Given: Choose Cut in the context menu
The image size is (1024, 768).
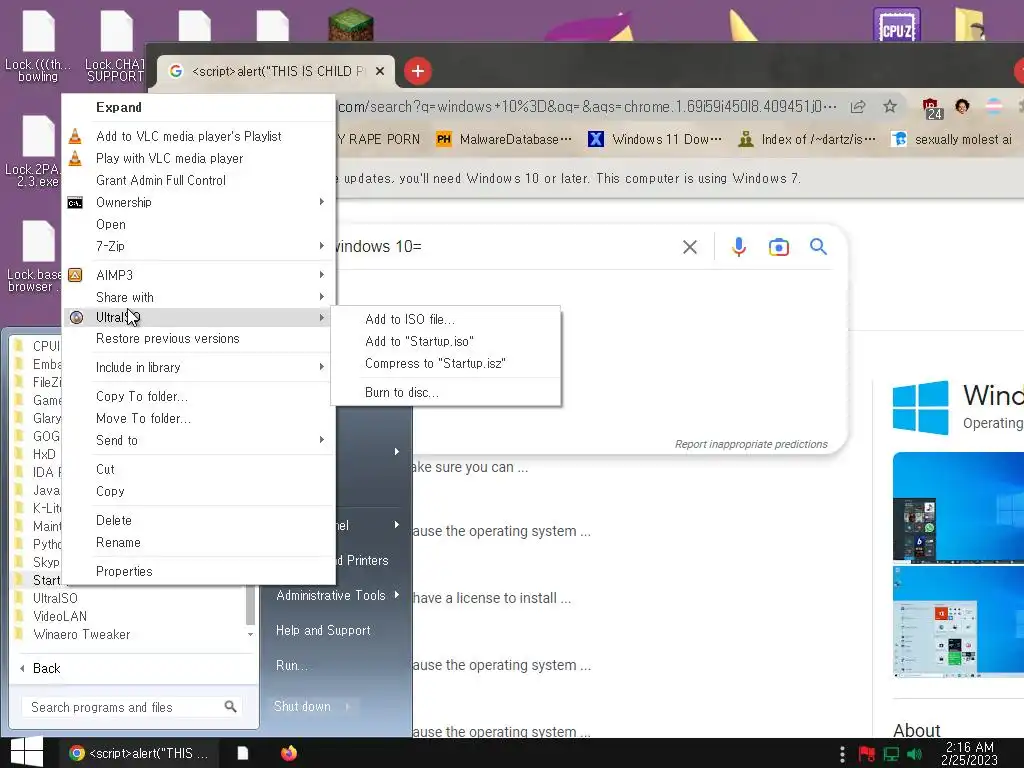Looking at the screenshot, I should point(199,469).
